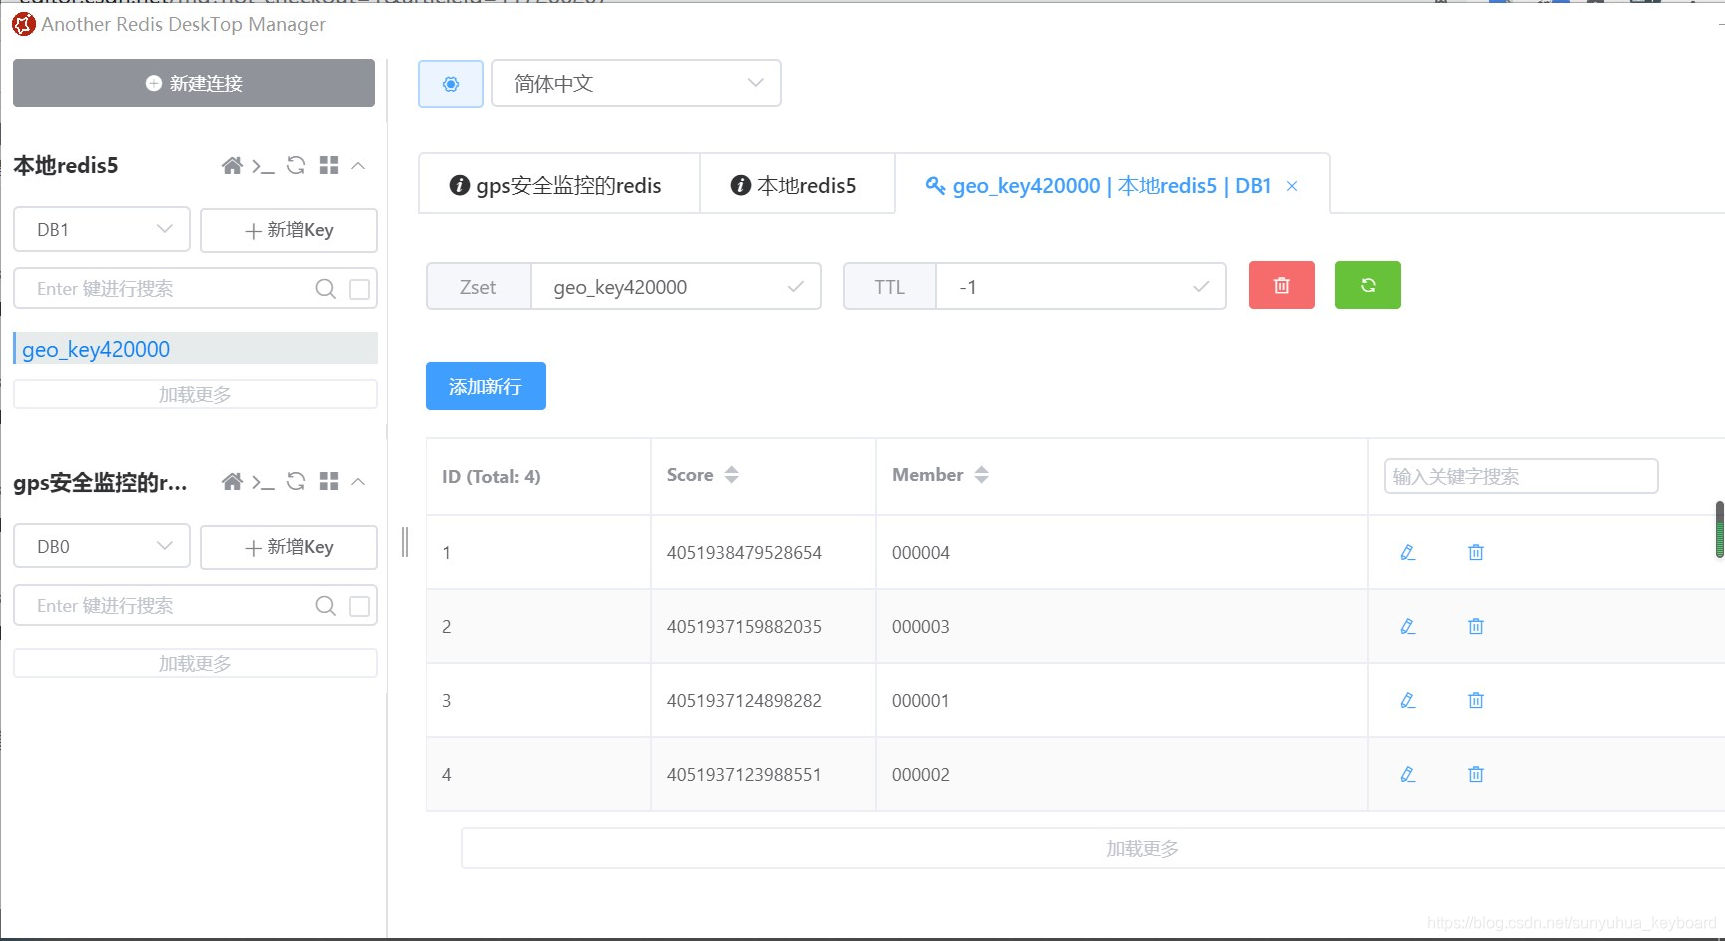
Task: Click score 4051937123988551
Action: pos(744,775)
